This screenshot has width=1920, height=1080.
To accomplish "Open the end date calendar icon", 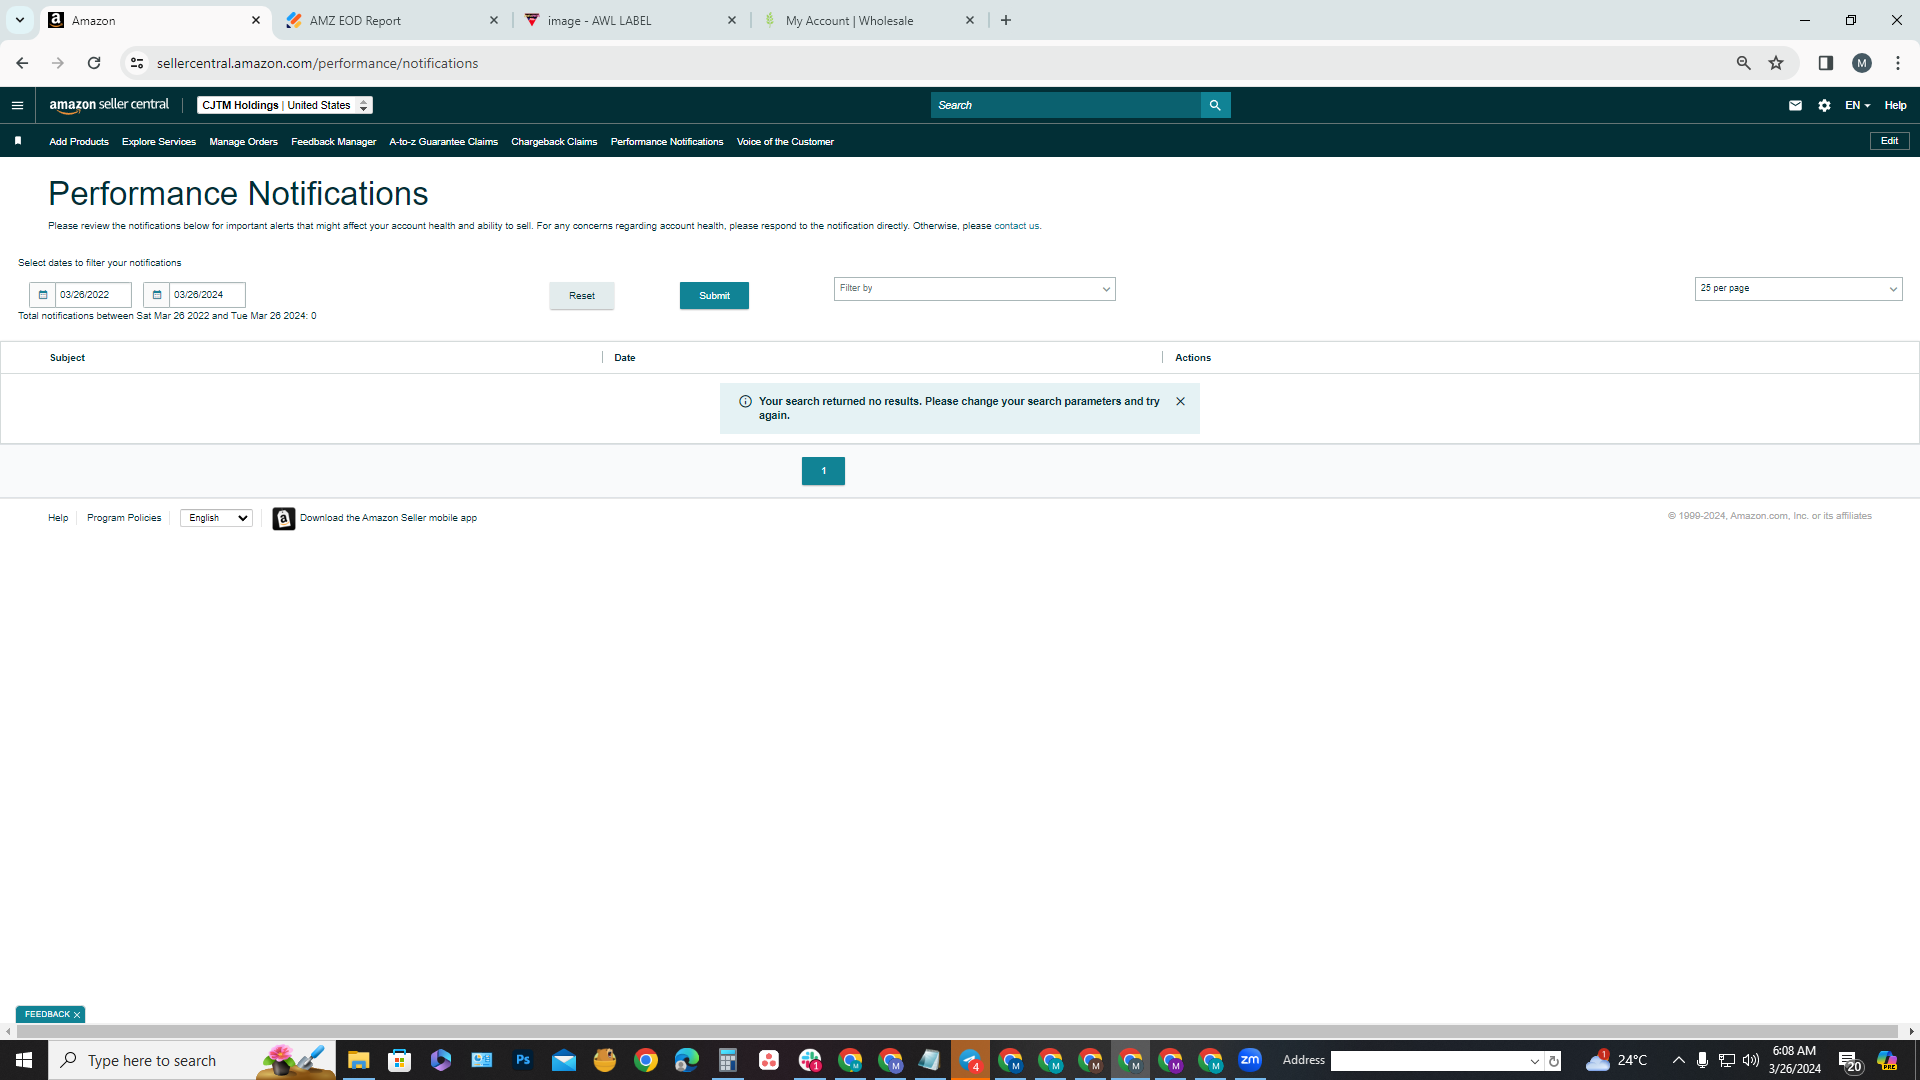I will click(x=156, y=295).
